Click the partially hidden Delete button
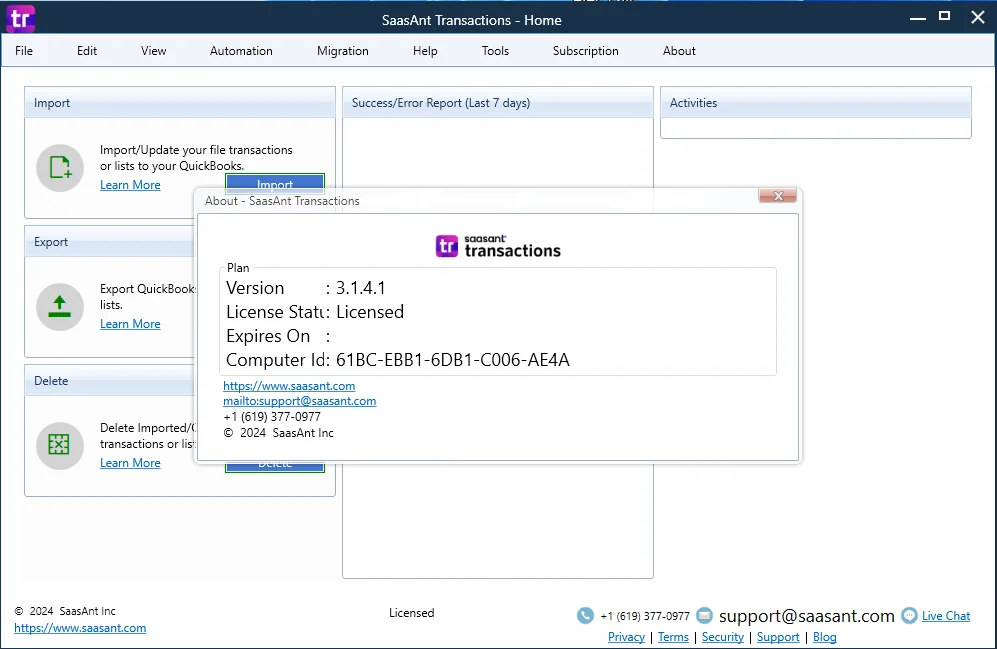This screenshot has height=649, width=997. (x=275, y=467)
